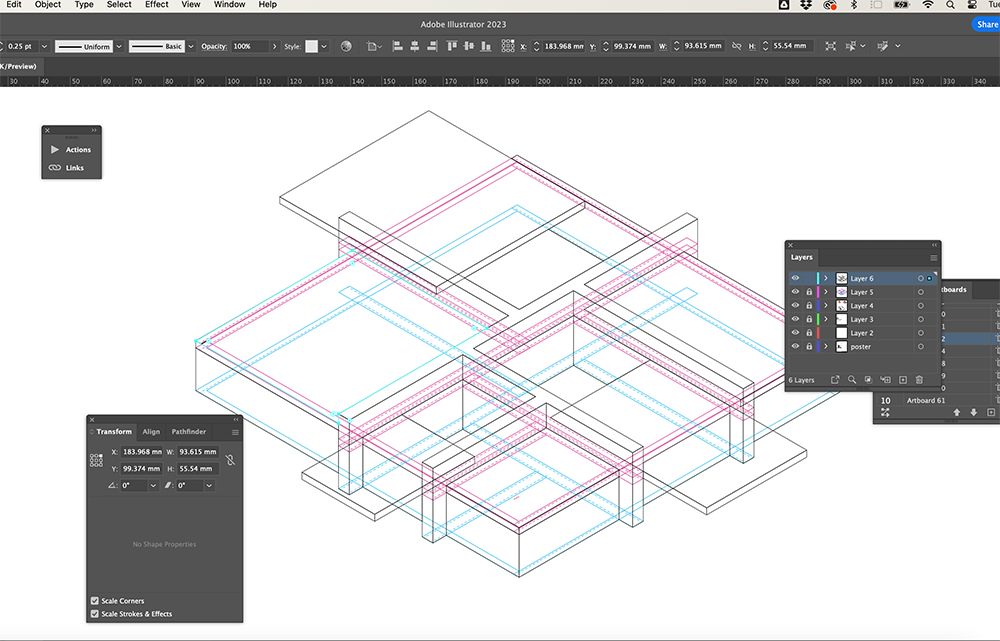Open the 9-point reference locator in control bar
This screenshot has height=641, width=1000.
coord(508,45)
